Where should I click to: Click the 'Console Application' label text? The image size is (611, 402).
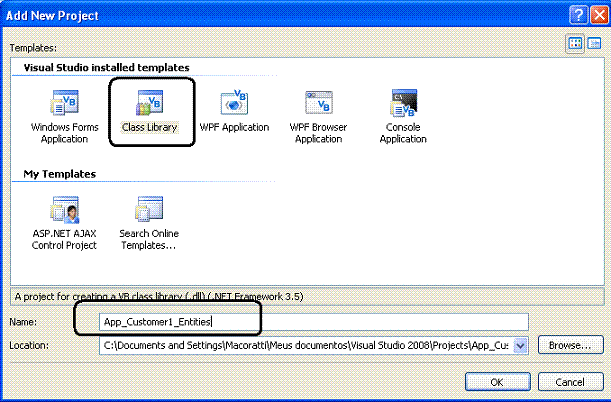(403, 133)
